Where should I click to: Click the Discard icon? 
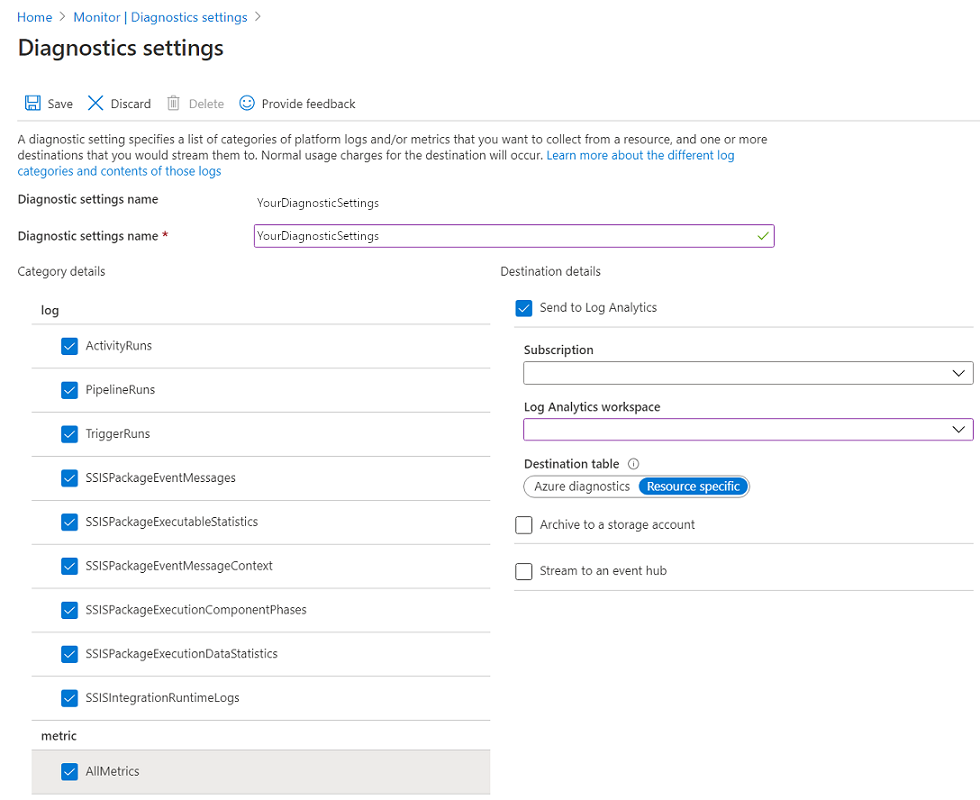(96, 103)
